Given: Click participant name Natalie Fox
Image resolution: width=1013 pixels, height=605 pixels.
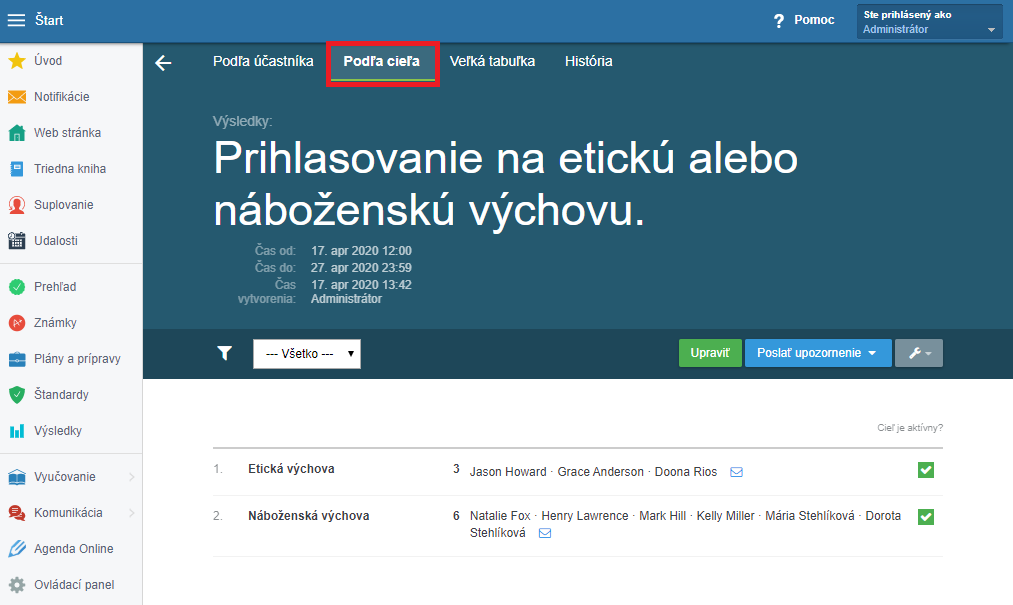Looking at the screenshot, I should 500,516.
